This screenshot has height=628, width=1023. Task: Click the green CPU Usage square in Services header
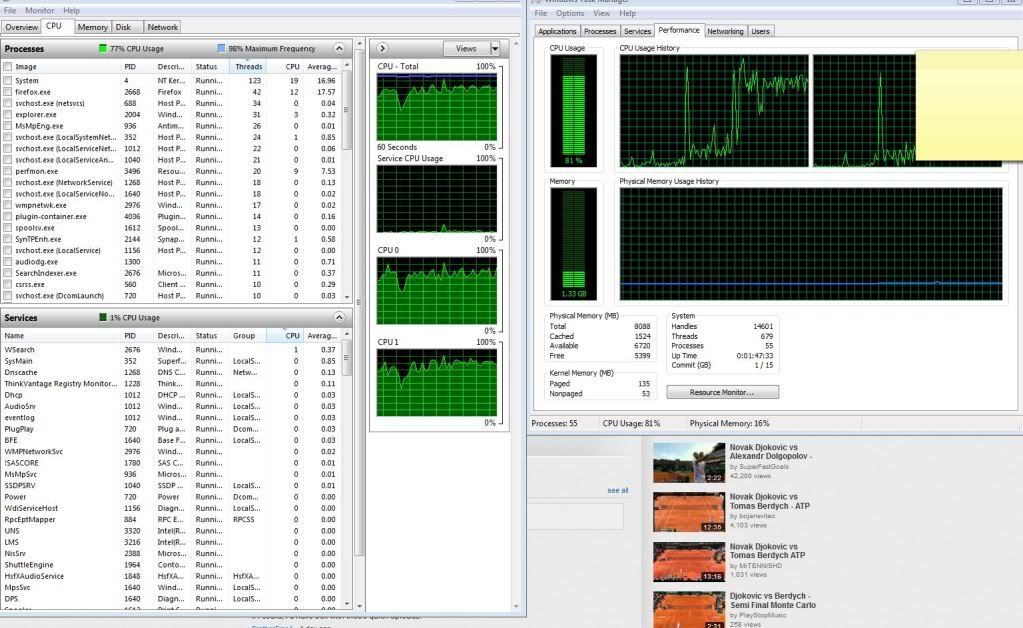104,318
